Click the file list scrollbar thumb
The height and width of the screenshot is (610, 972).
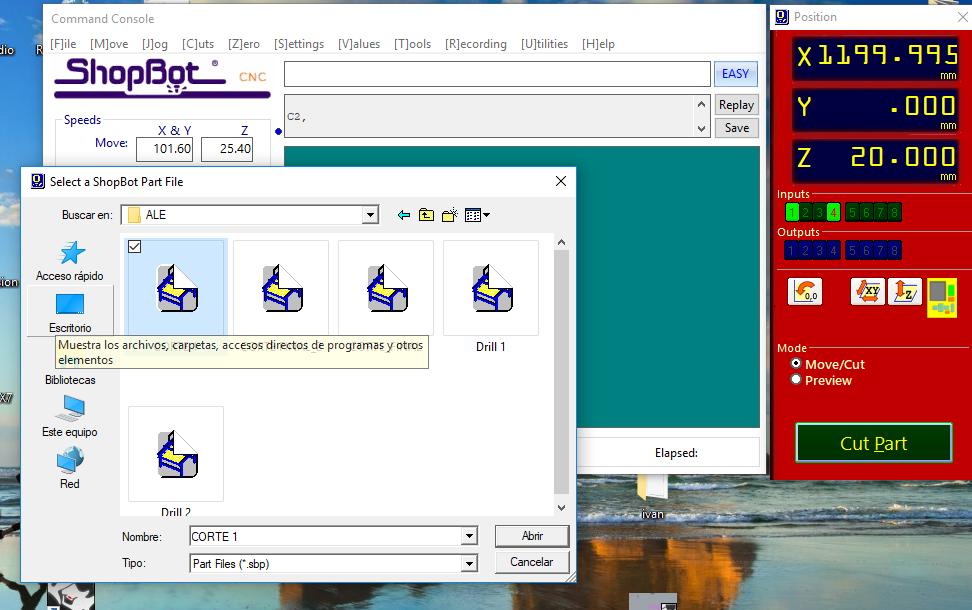561,372
